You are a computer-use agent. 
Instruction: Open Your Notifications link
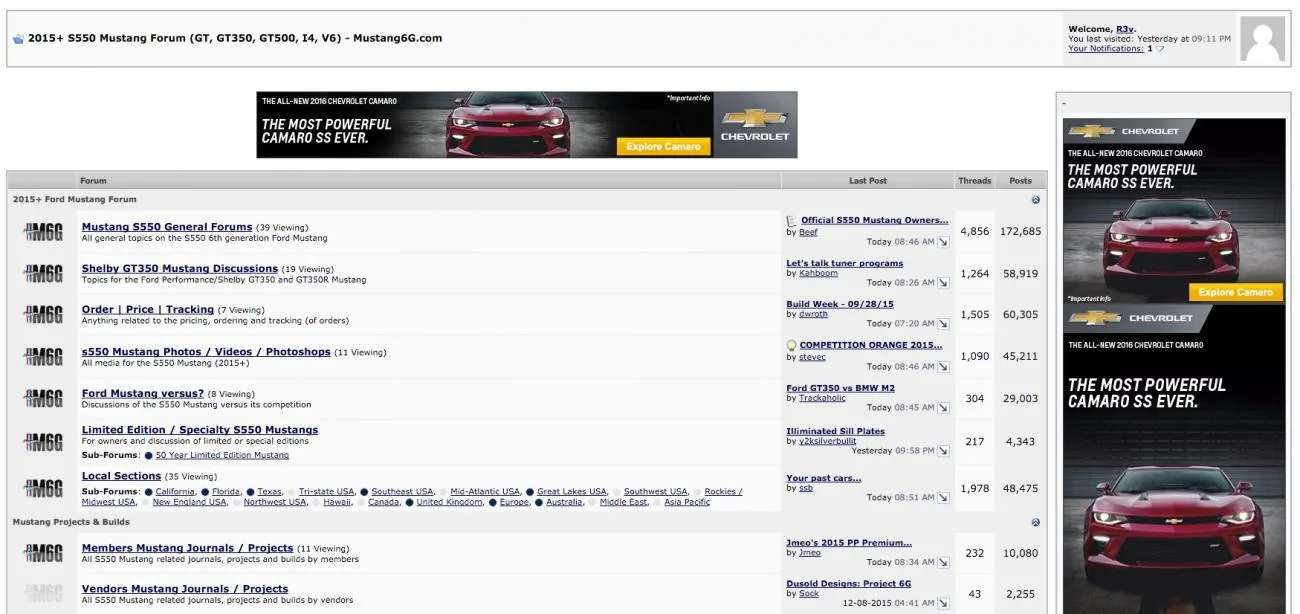[1105, 48]
